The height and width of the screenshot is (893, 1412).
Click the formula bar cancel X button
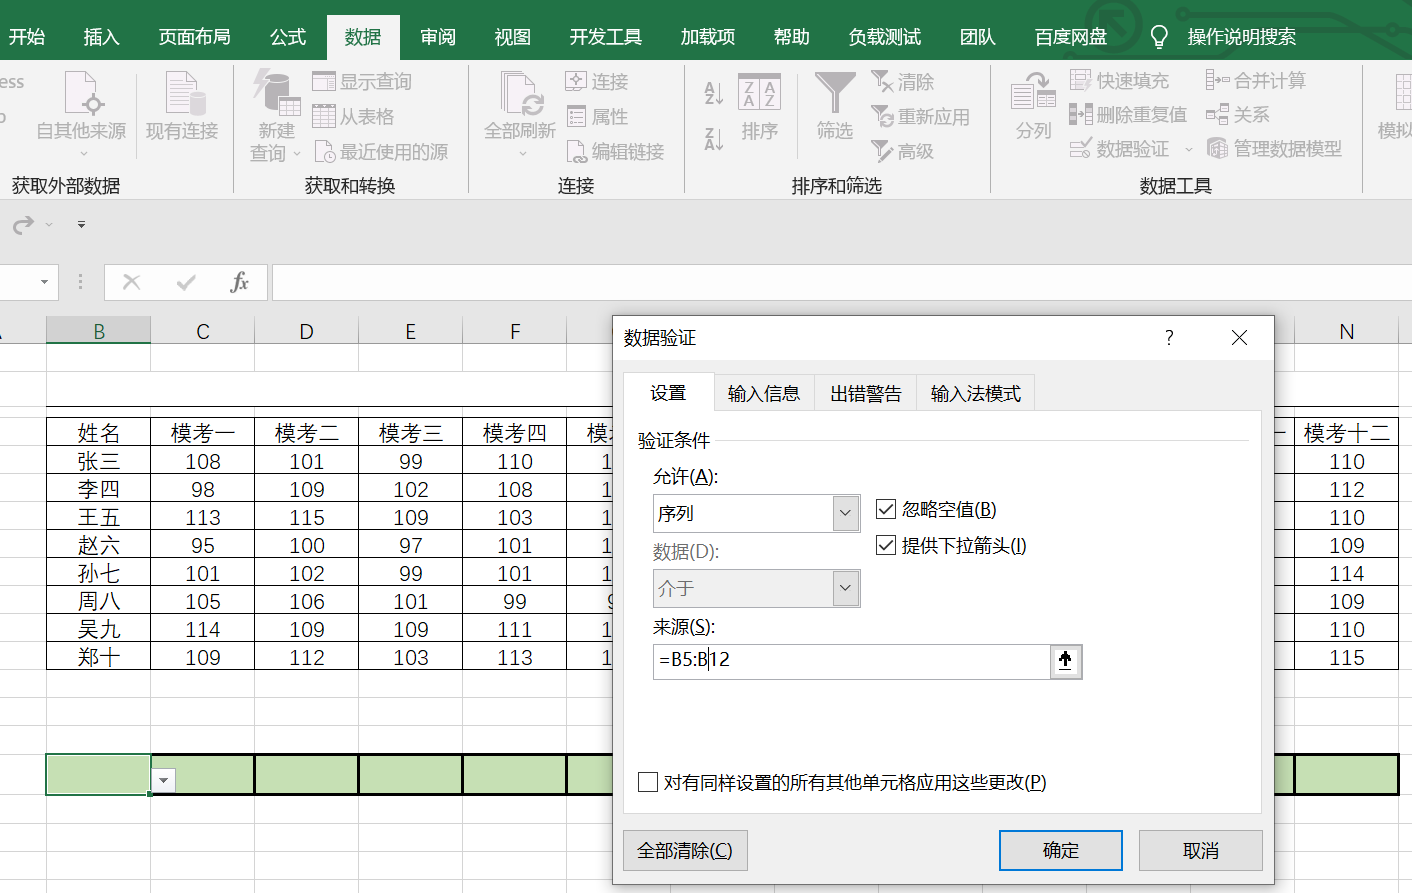(131, 282)
